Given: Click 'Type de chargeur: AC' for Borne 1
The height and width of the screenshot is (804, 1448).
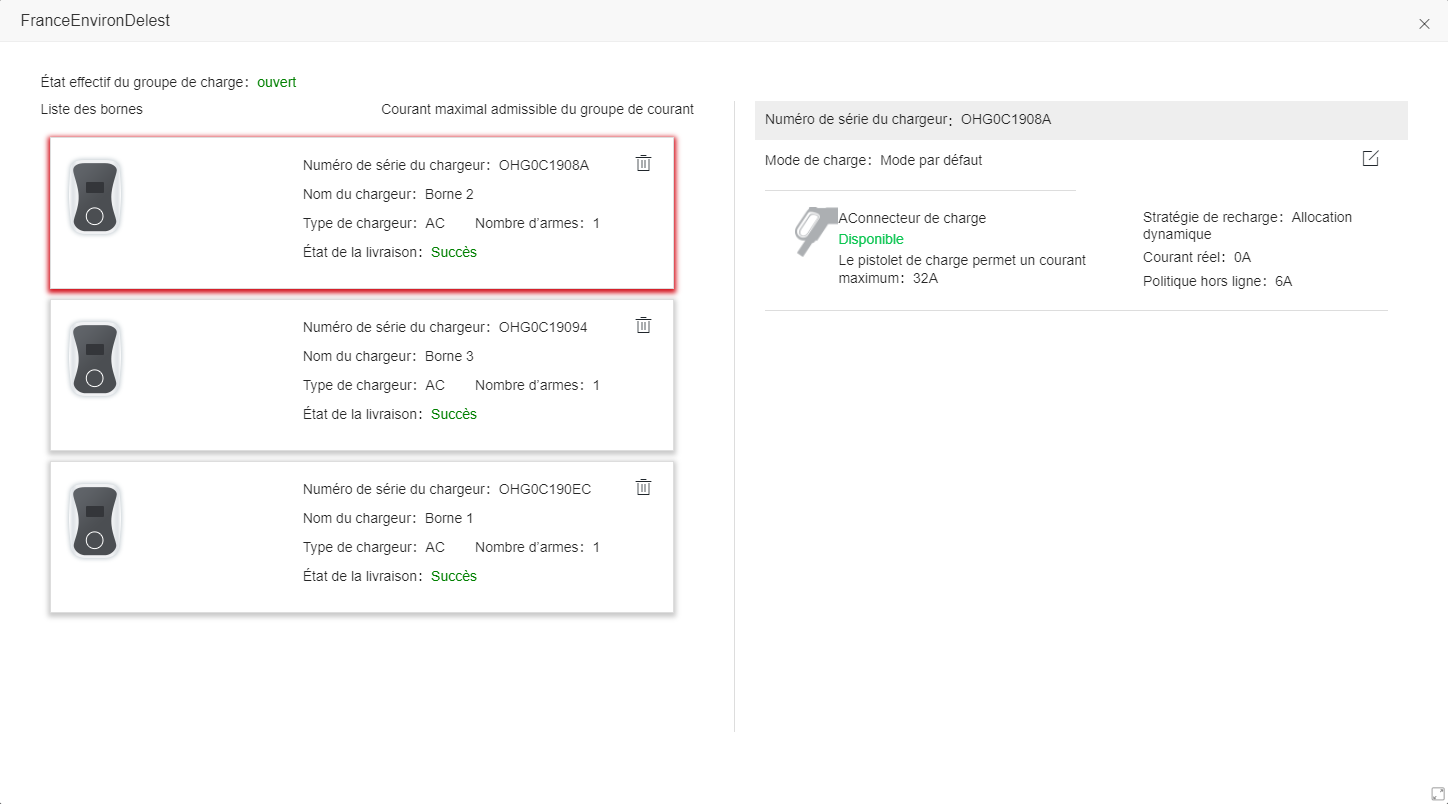Looking at the screenshot, I should coord(374,547).
